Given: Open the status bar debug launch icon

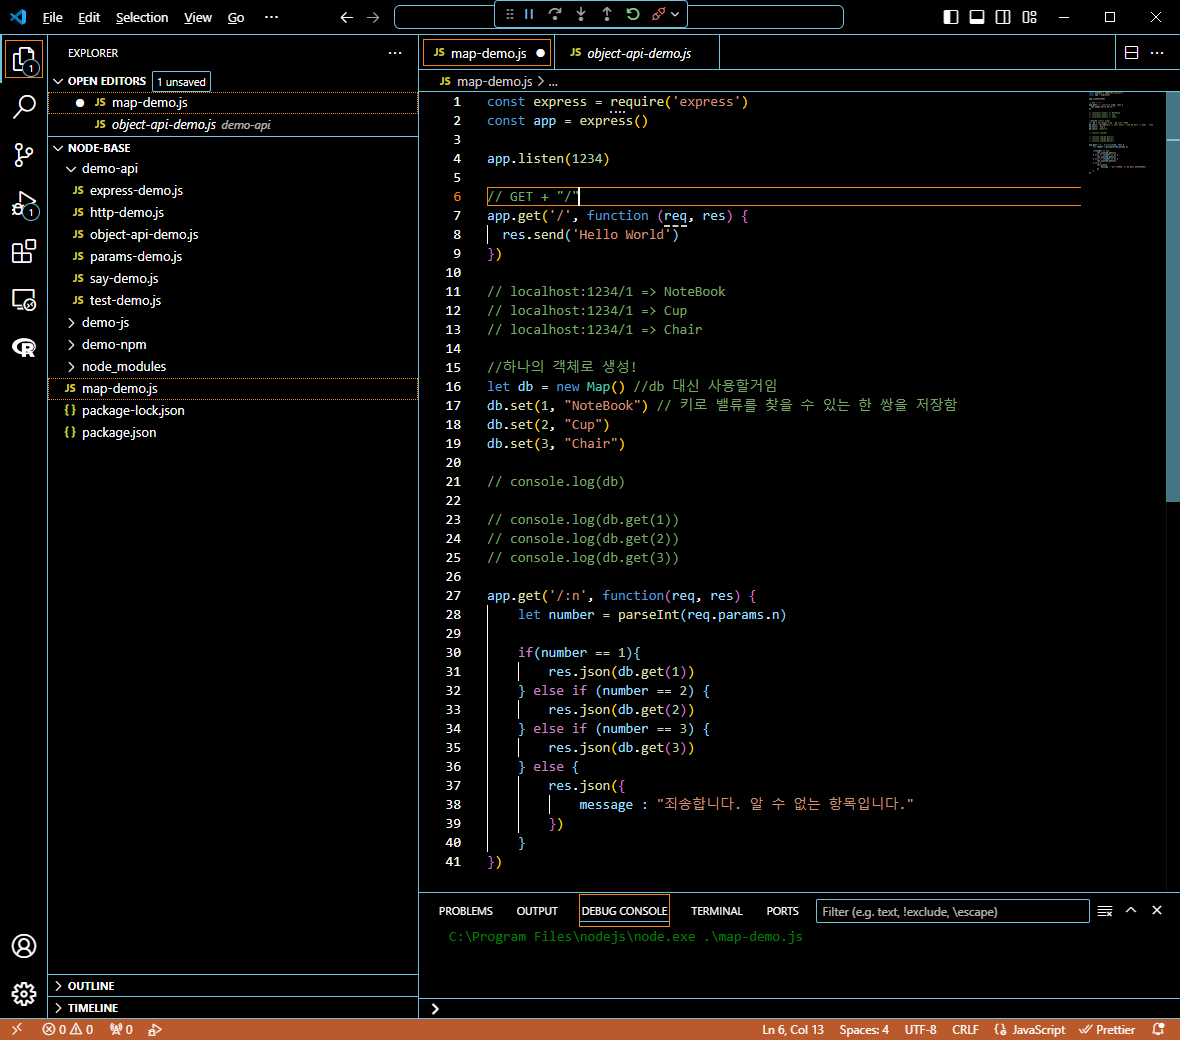Looking at the screenshot, I should click(x=155, y=1029).
